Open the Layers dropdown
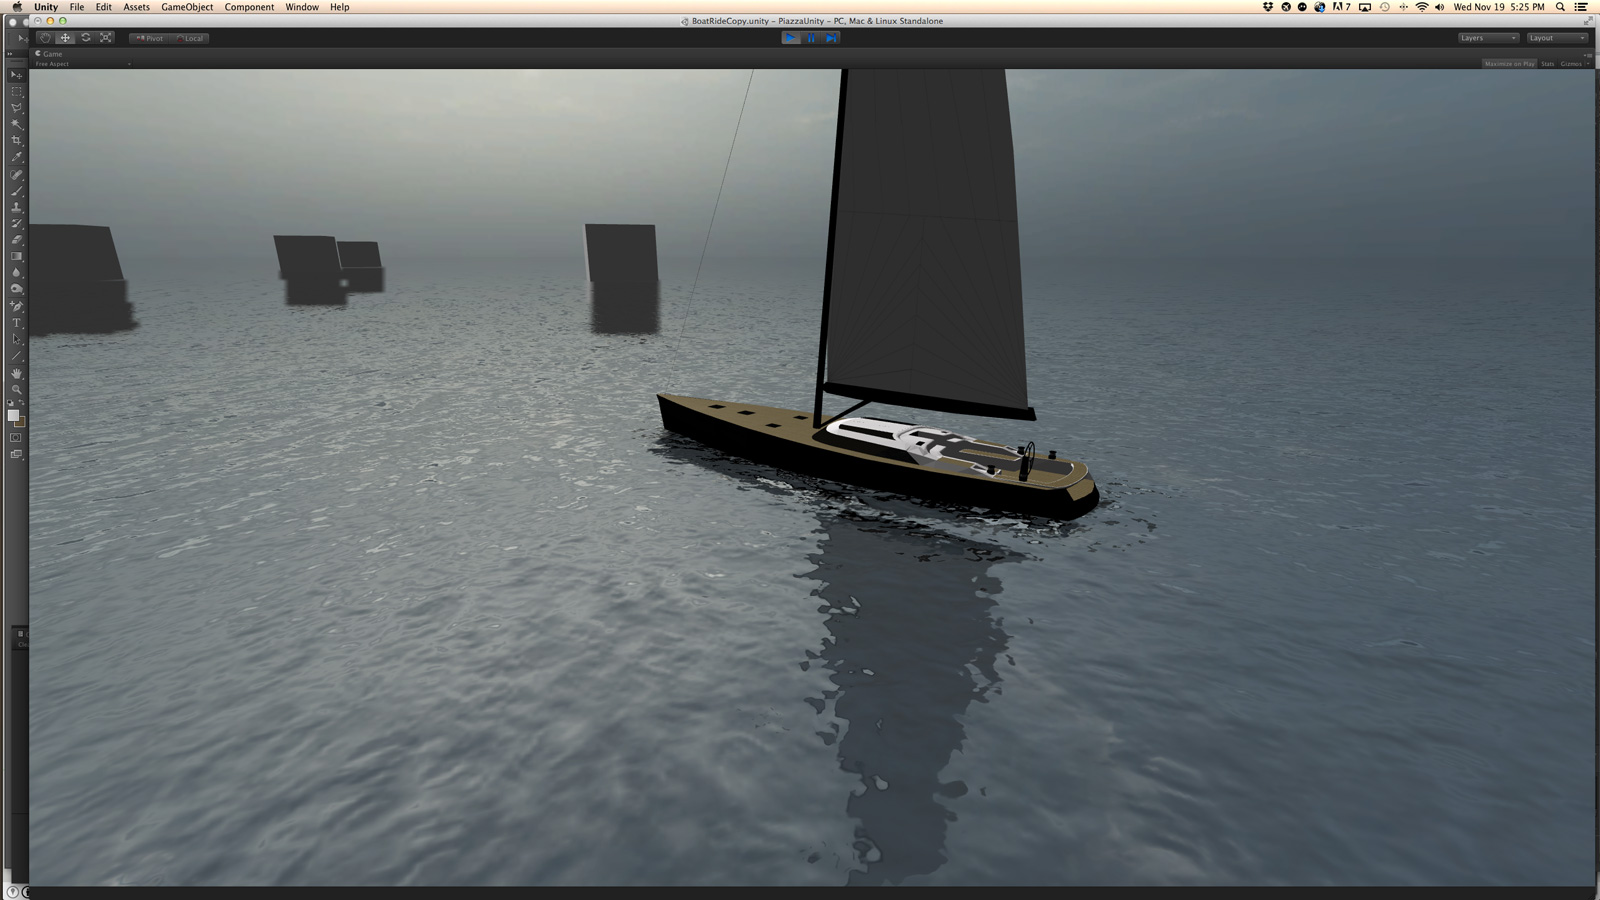The image size is (1600, 900). click(x=1488, y=38)
